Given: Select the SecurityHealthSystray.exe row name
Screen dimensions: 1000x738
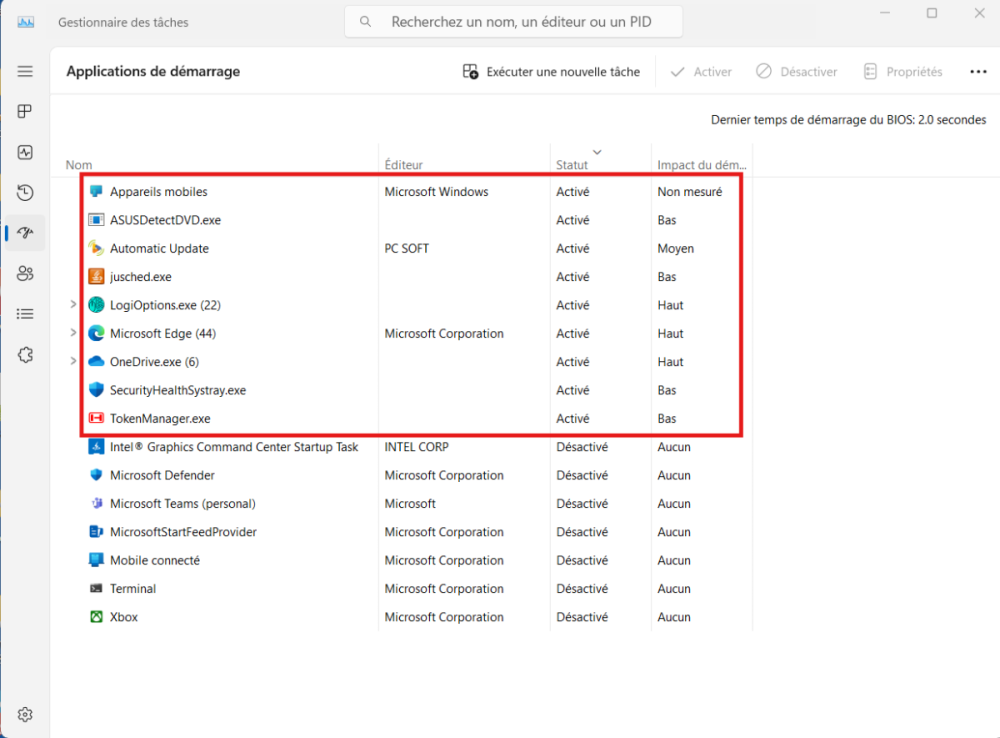Looking at the screenshot, I should coord(178,390).
